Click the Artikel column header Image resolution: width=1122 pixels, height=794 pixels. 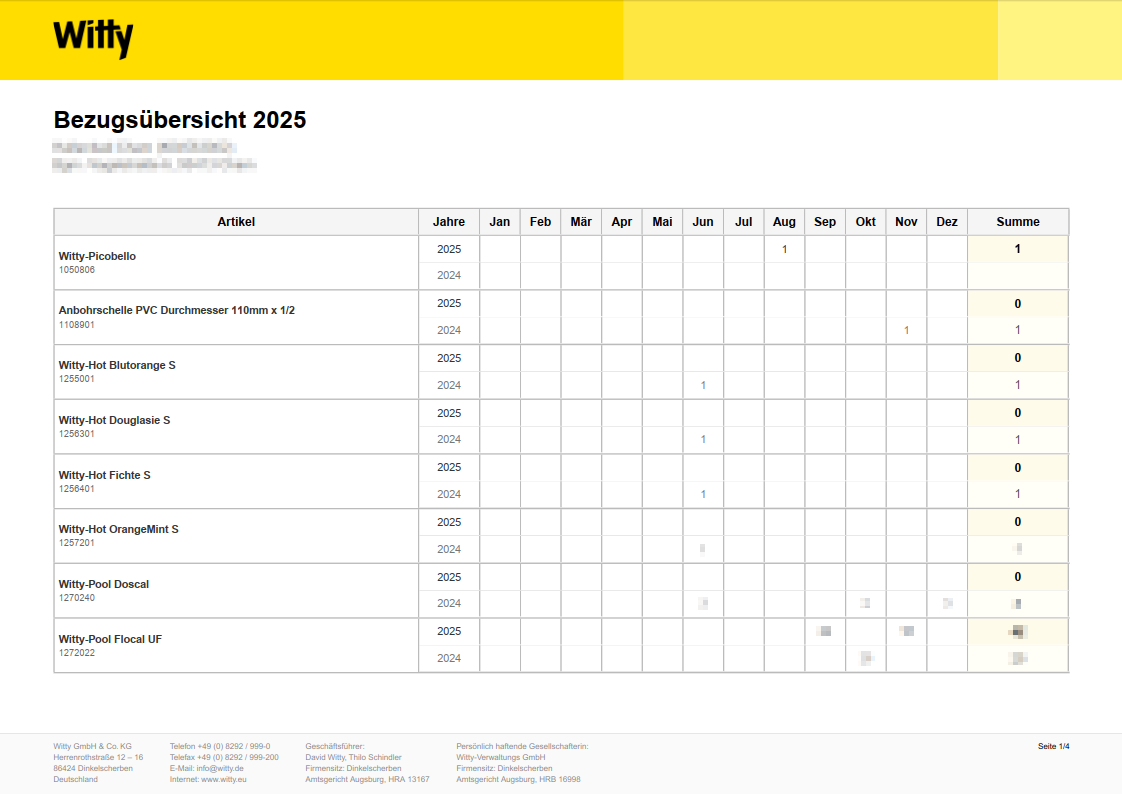[236, 222]
